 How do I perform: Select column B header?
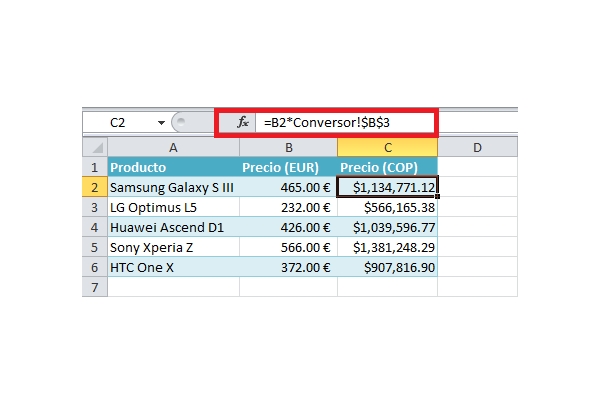coord(289,147)
